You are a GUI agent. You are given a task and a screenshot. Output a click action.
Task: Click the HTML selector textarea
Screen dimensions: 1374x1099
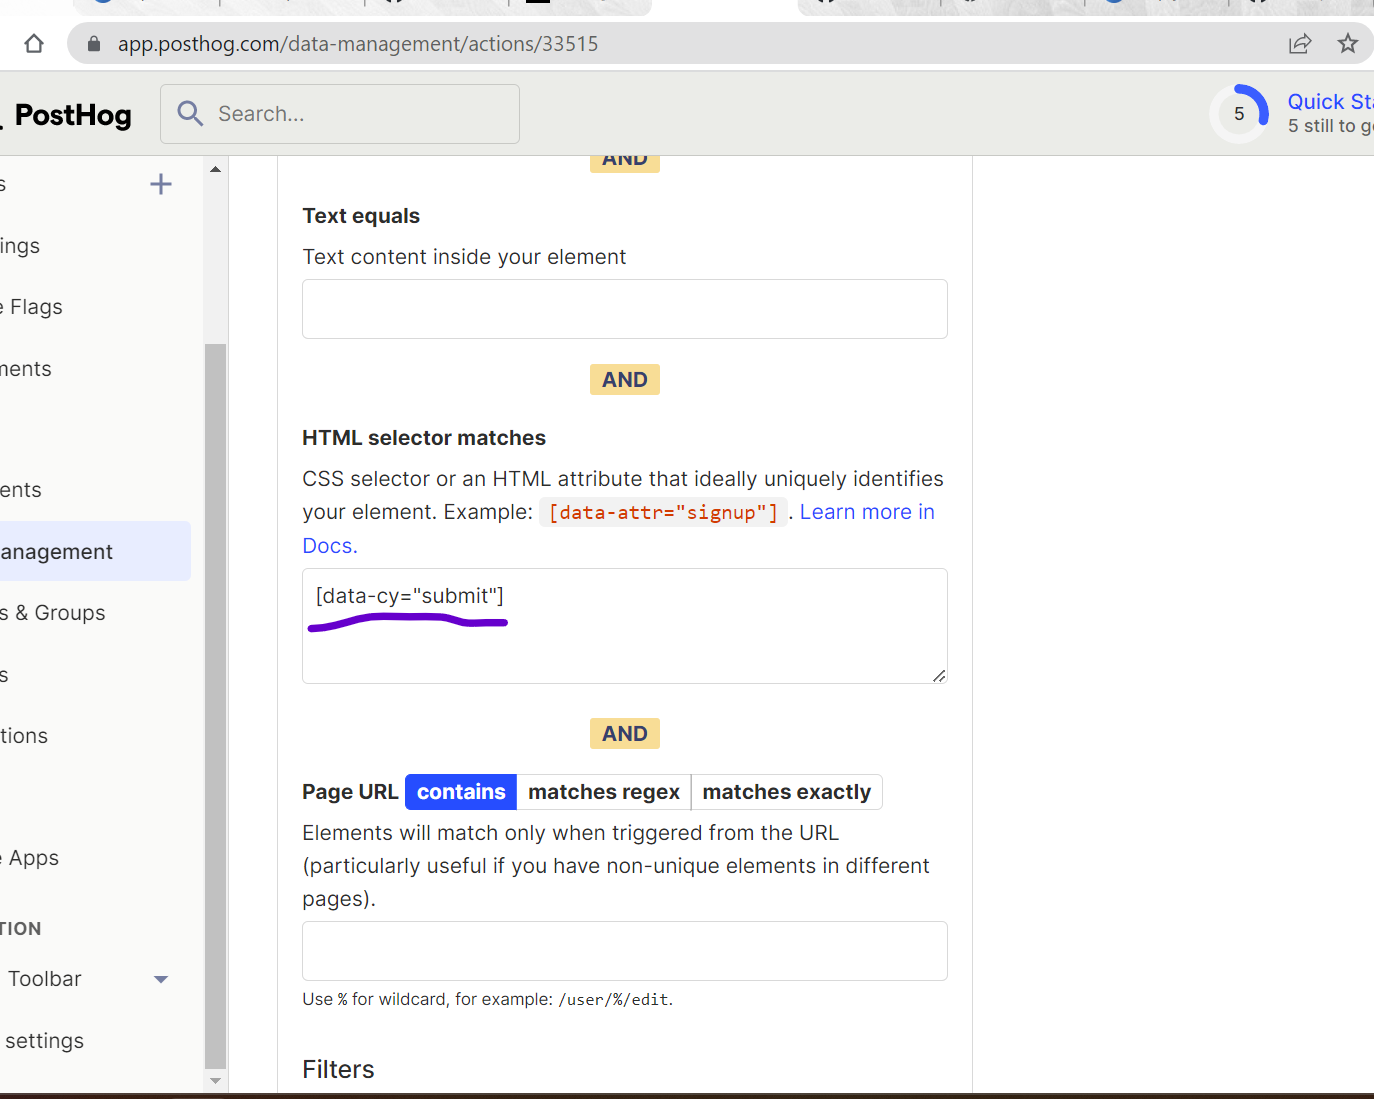click(x=625, y=626)
